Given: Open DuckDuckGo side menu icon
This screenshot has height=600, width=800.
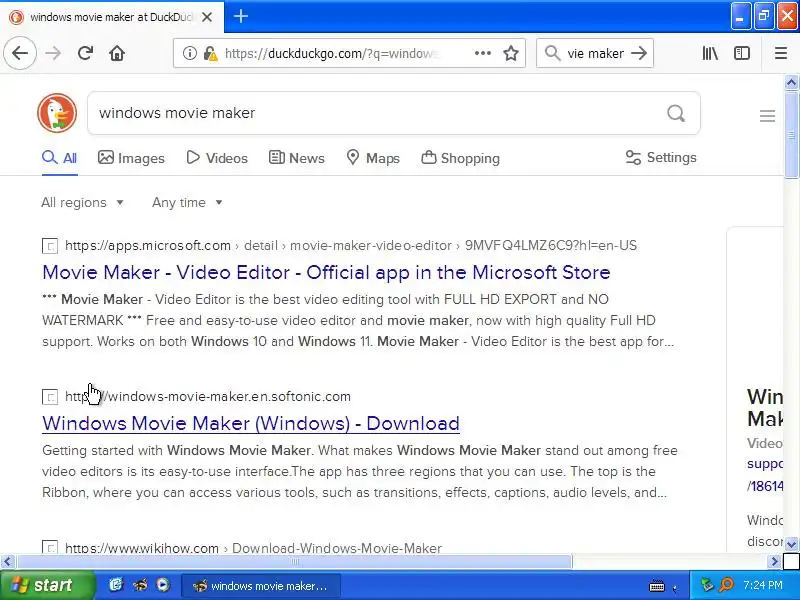Looking at the screenshot, I should [767, 116].
